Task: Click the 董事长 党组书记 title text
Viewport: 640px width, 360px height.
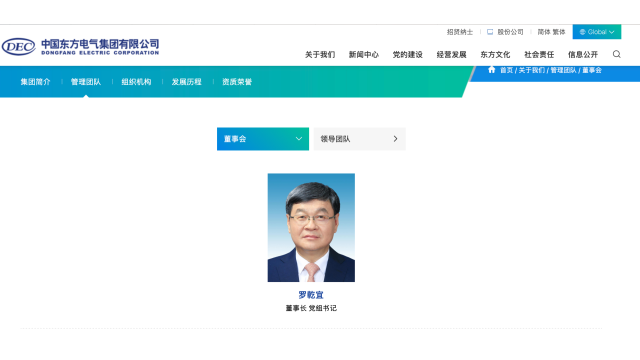Action: tap(311, 308)
